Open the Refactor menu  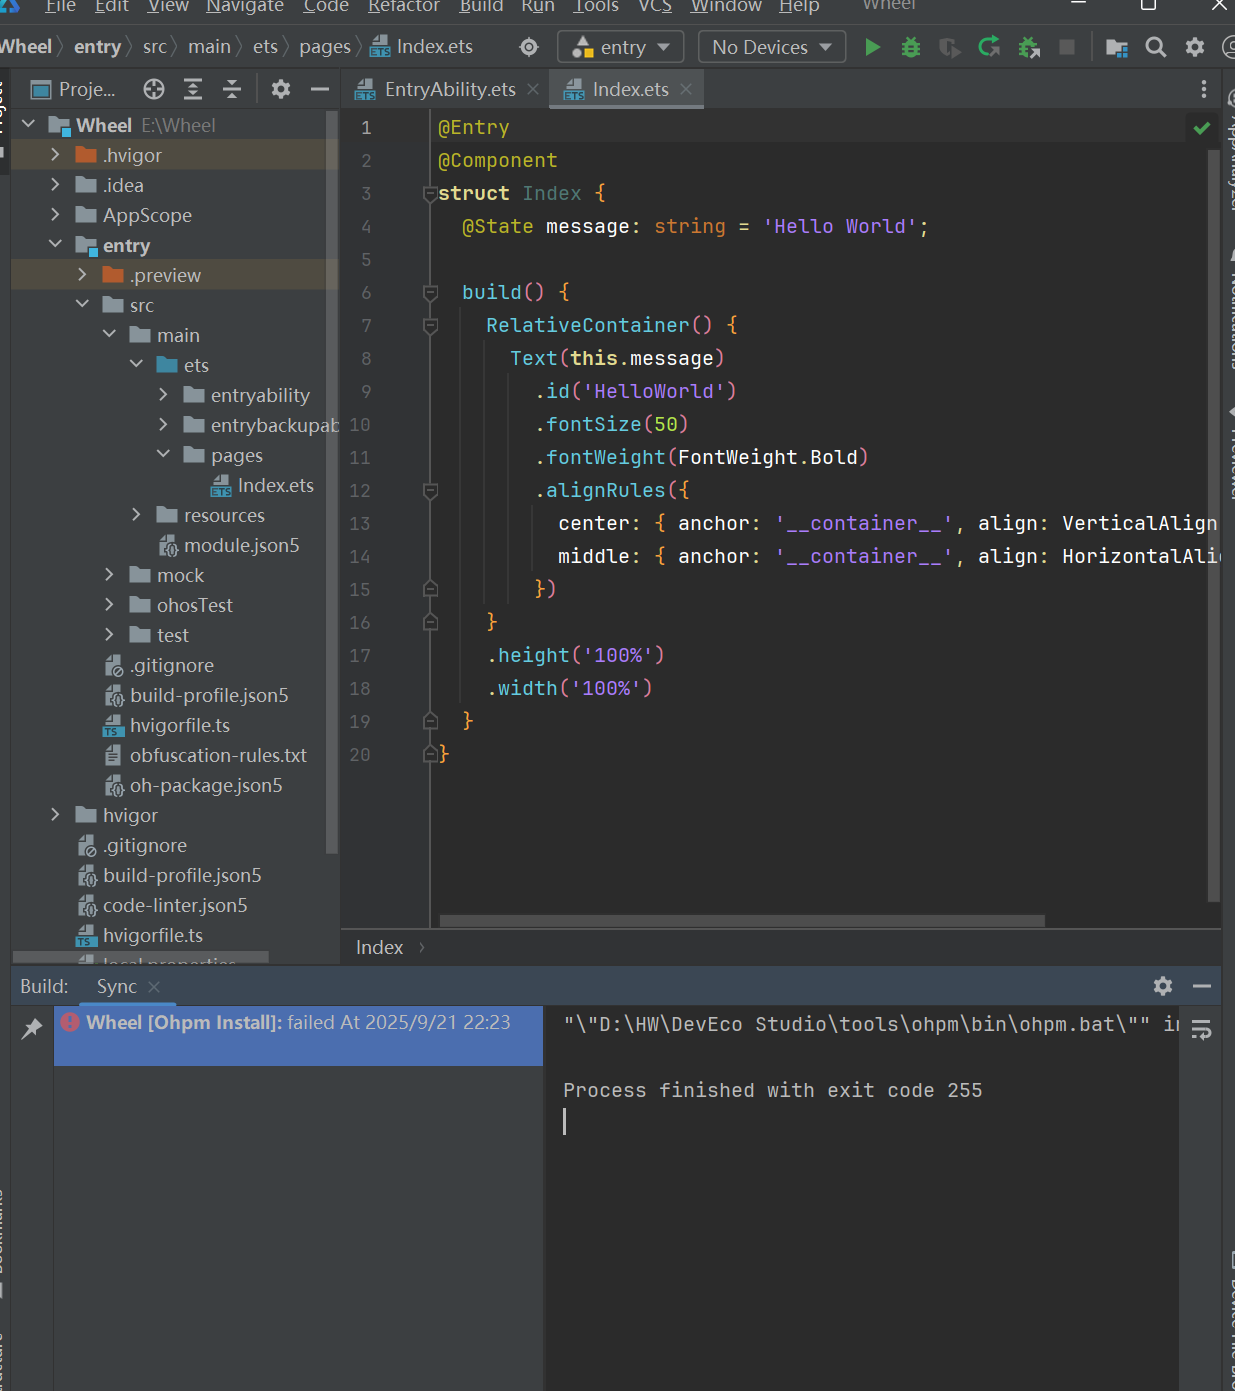coord(403,7)
